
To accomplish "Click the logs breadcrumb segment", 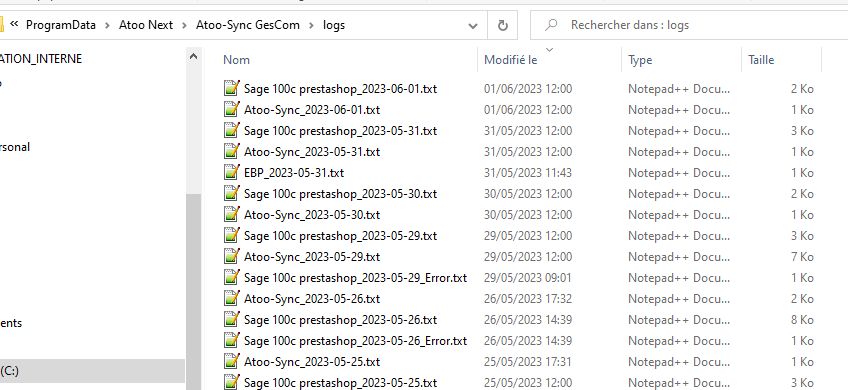I will click(334, 25).
